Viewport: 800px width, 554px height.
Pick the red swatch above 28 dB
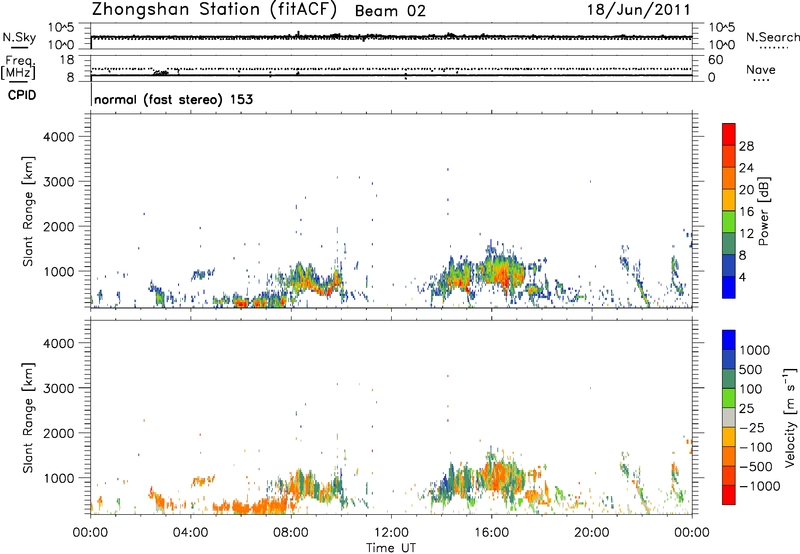[729, 134]
